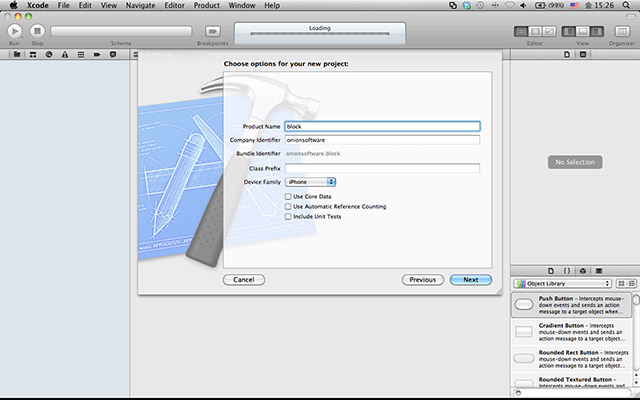640x400 pixels.
Task: Open Spotlight search magnifier icon
Action: click(x=626, y=5)
